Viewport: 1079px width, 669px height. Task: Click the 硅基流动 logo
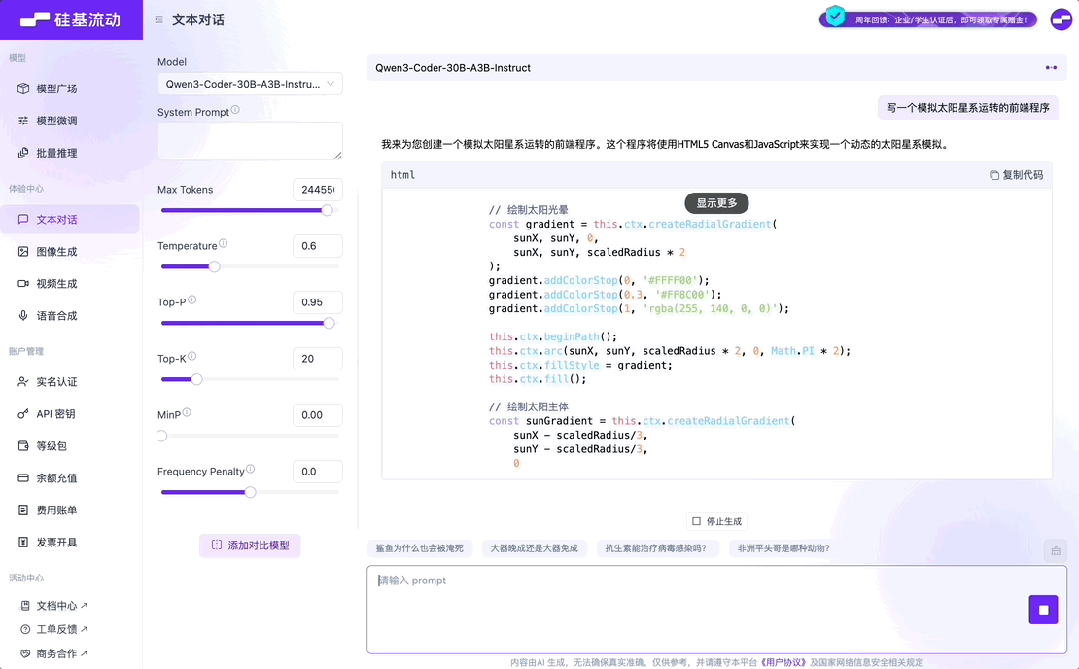click(x=70, y=19)
